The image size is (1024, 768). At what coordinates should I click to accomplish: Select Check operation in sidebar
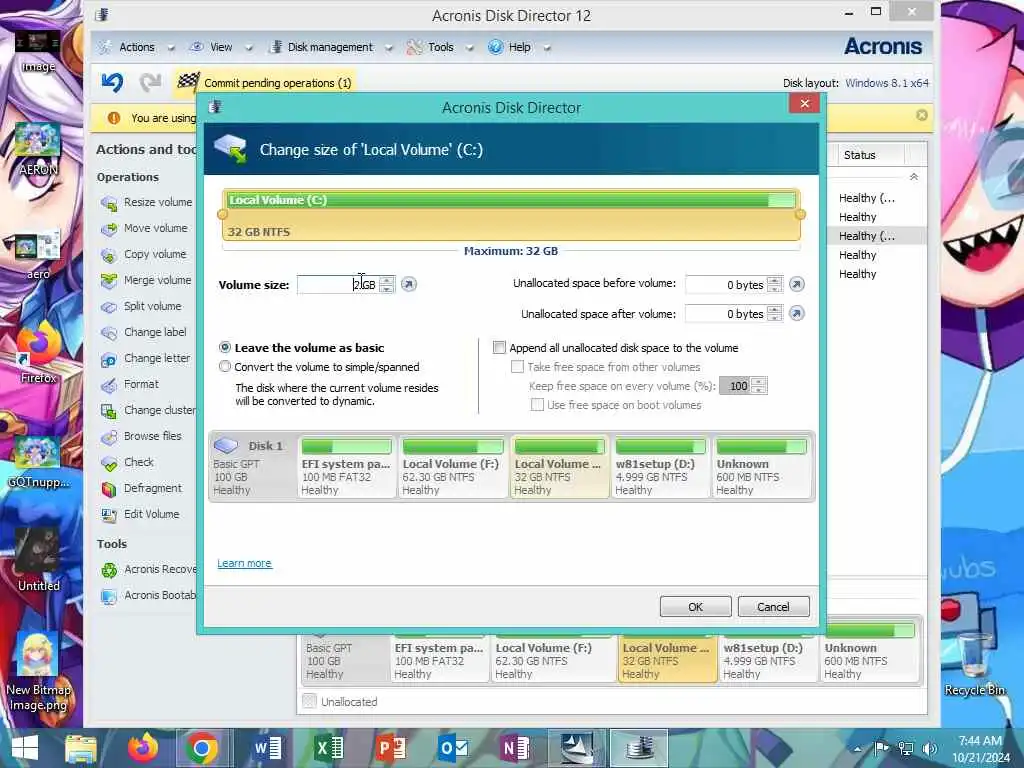pyautogui.click(x=127, y=462)
